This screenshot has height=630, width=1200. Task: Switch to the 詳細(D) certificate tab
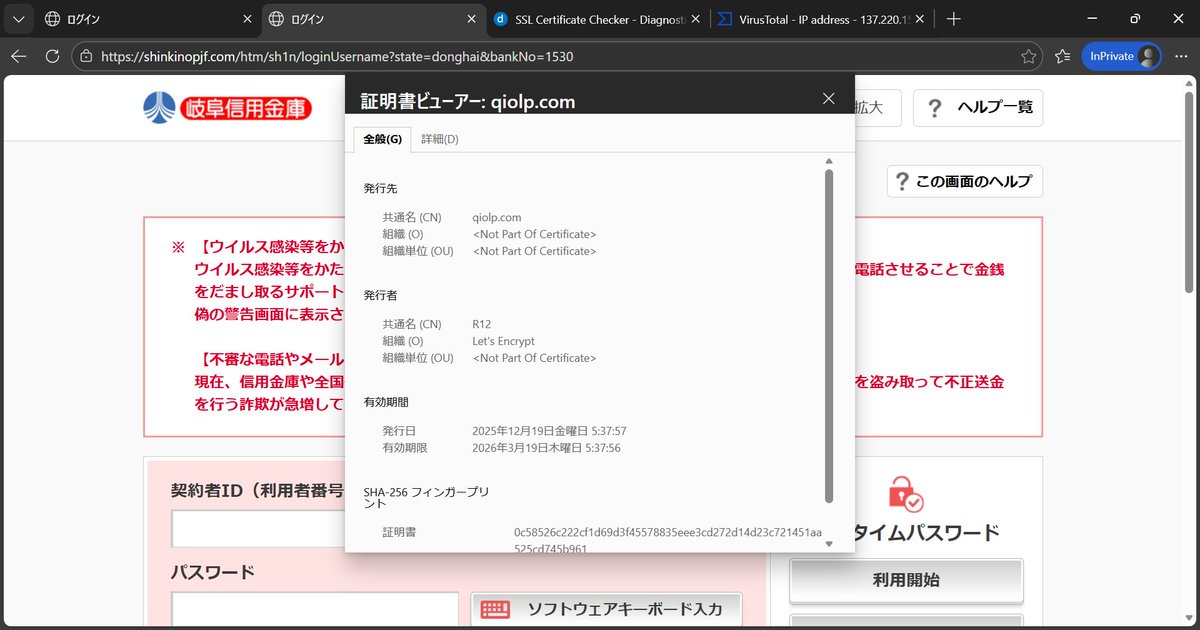[438, 139]
